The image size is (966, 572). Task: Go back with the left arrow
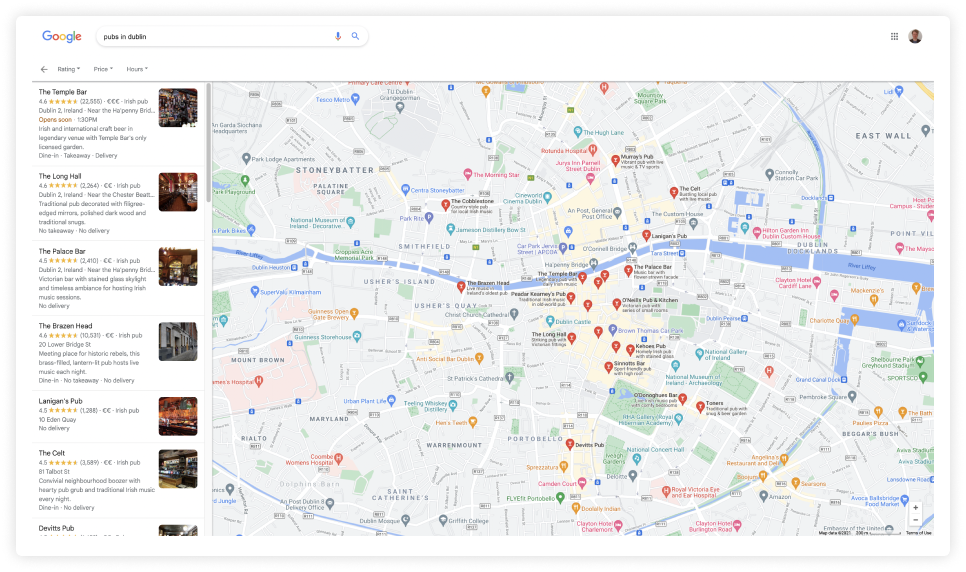[44, 69]
